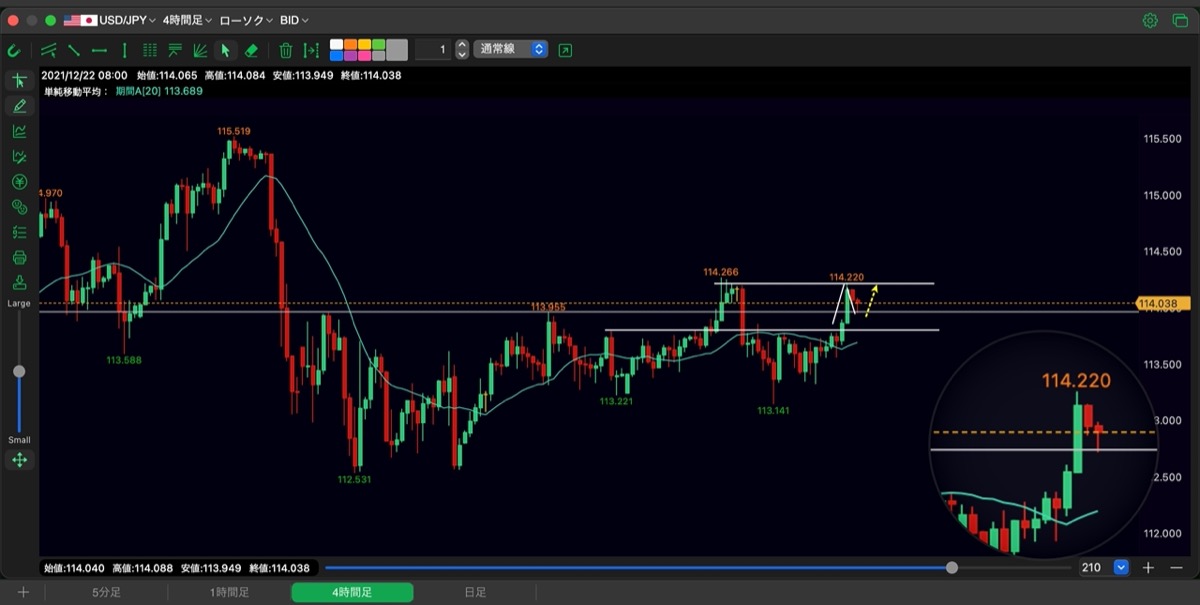Viewport: 1200px width, 605px height.
Task: Pick the vertical line drawing tool
Action: (x=124, y=49)
